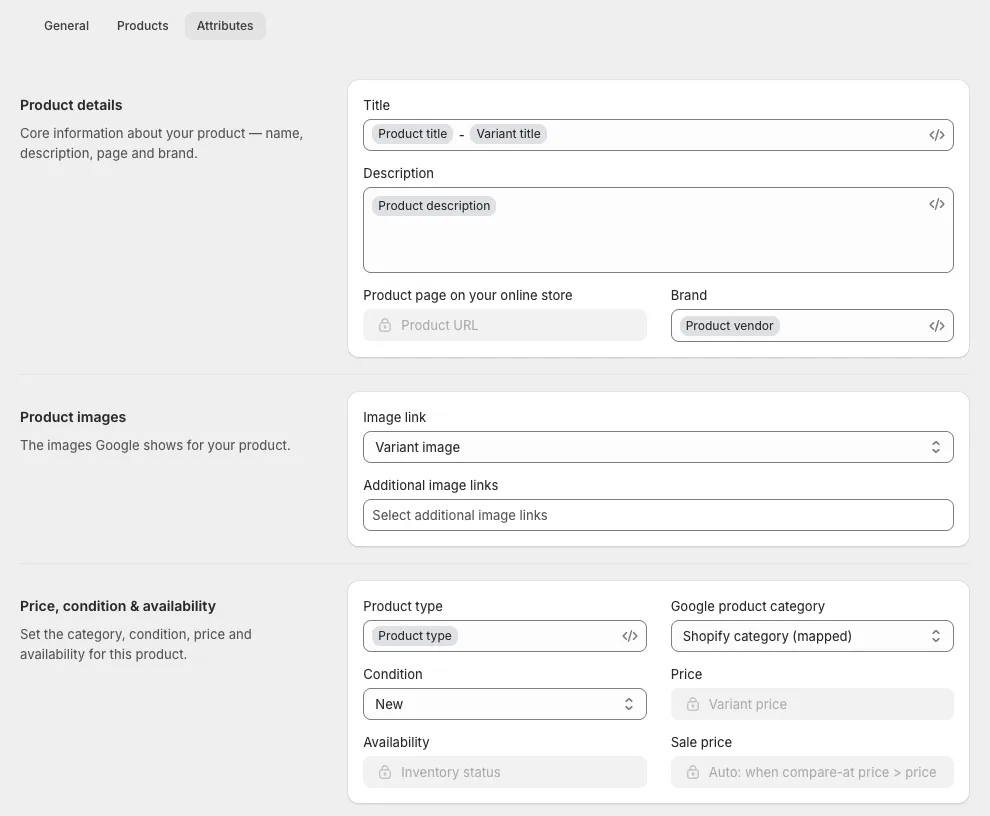This screenshot has height=816, width=990.
Task: Click the Product images heading
Action: pyautogui.click(x=73, y=417)
